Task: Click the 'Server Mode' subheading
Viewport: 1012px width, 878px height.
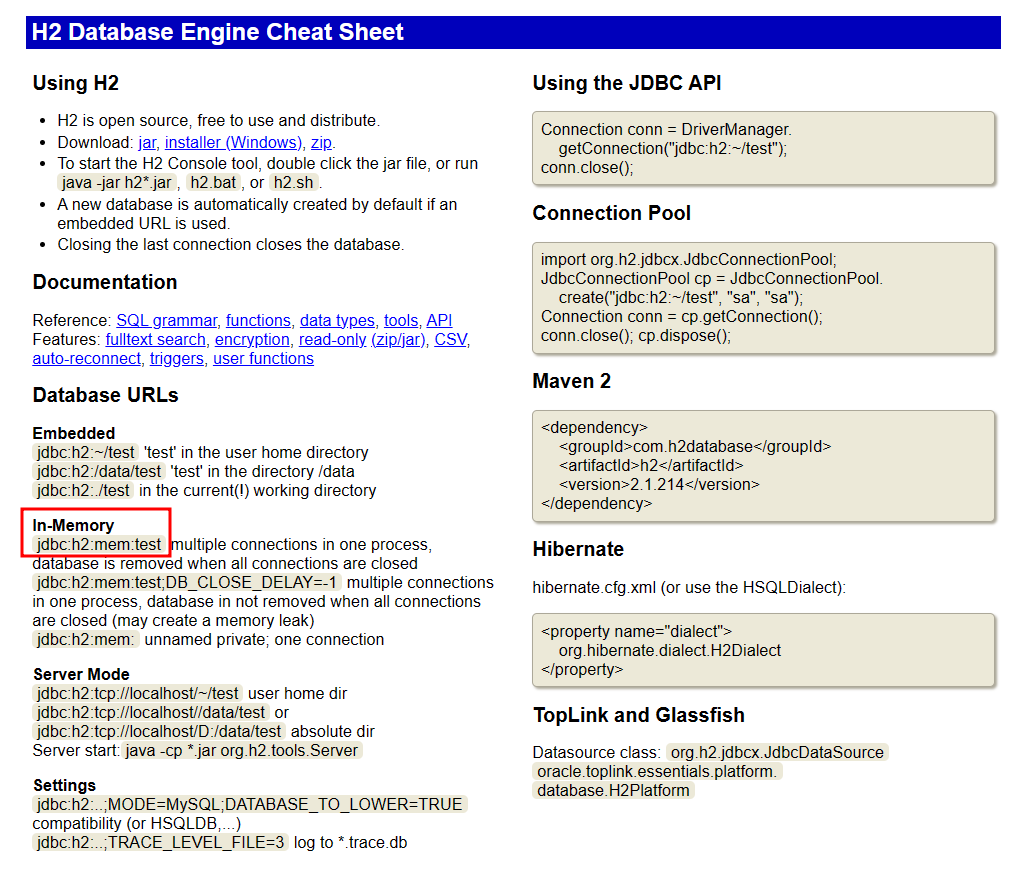Action: click(x=81, y=675)
